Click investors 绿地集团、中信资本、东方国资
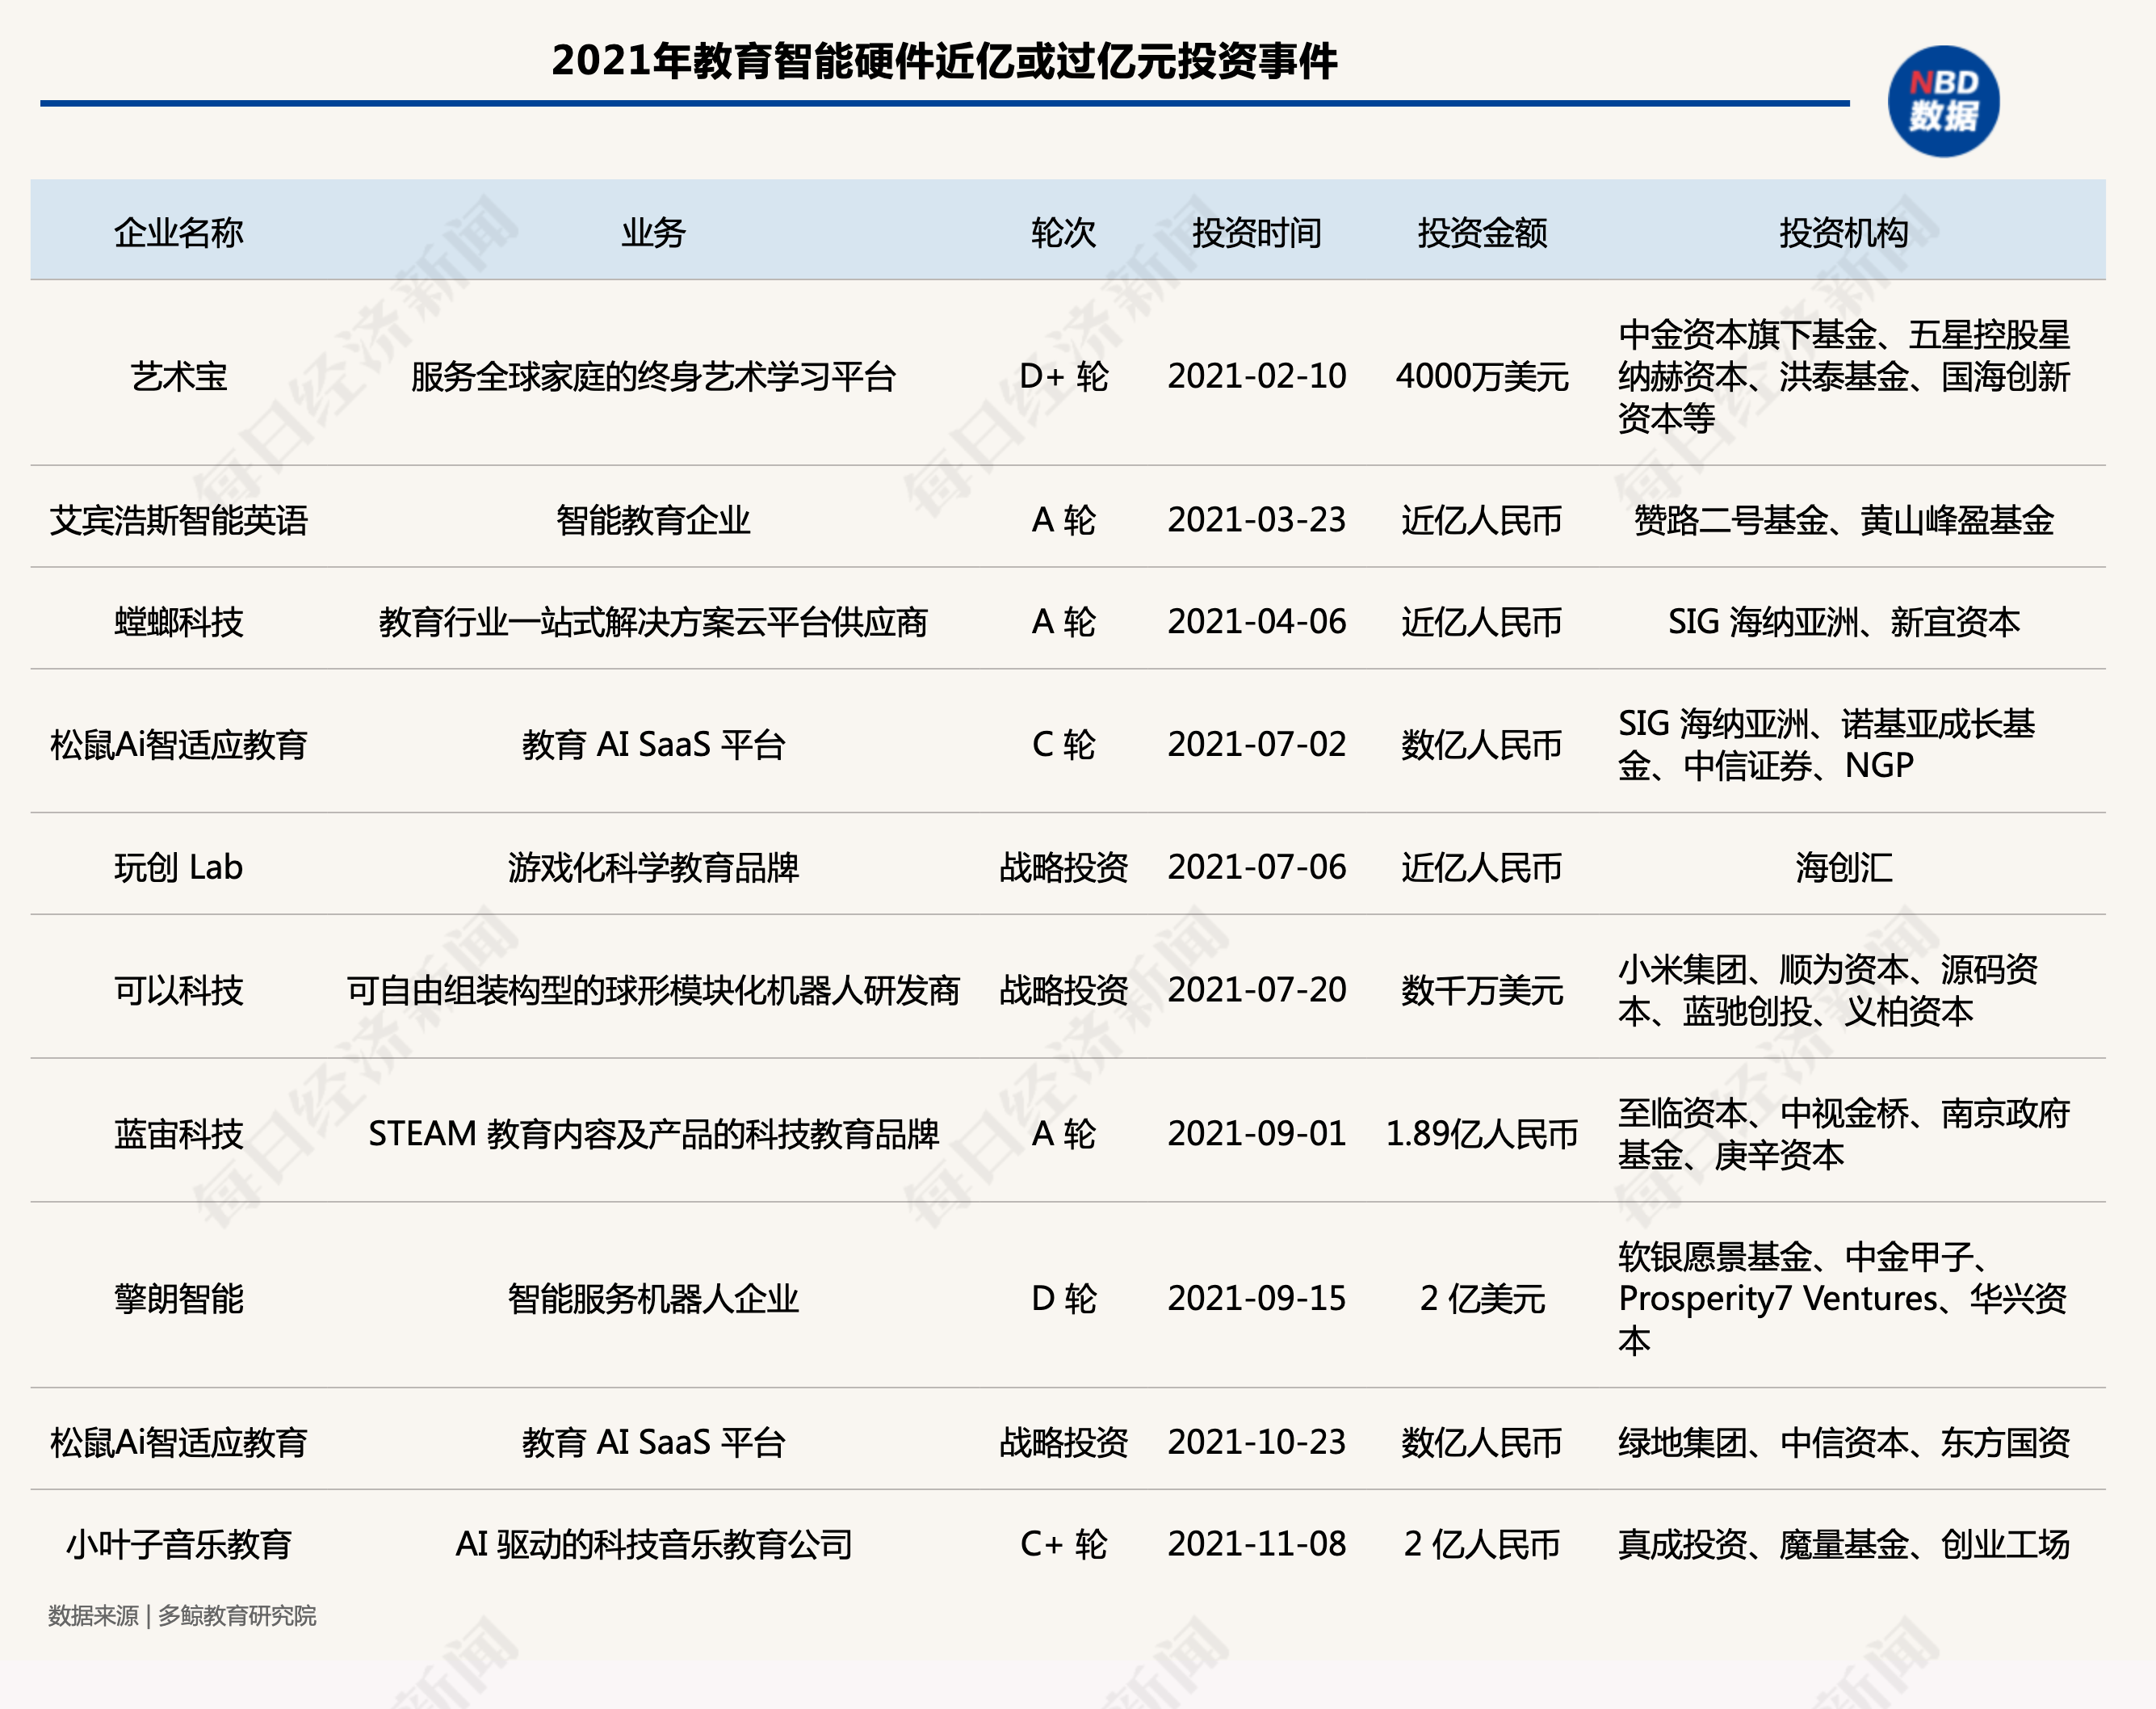Screen dimensions: 2156x1709 point(1843,1443)
